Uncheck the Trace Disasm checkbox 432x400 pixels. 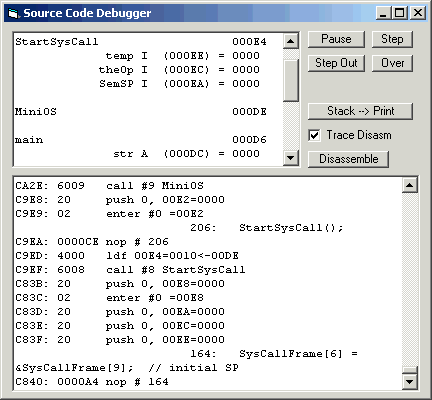pyautogui.click(x=314, y=135)
